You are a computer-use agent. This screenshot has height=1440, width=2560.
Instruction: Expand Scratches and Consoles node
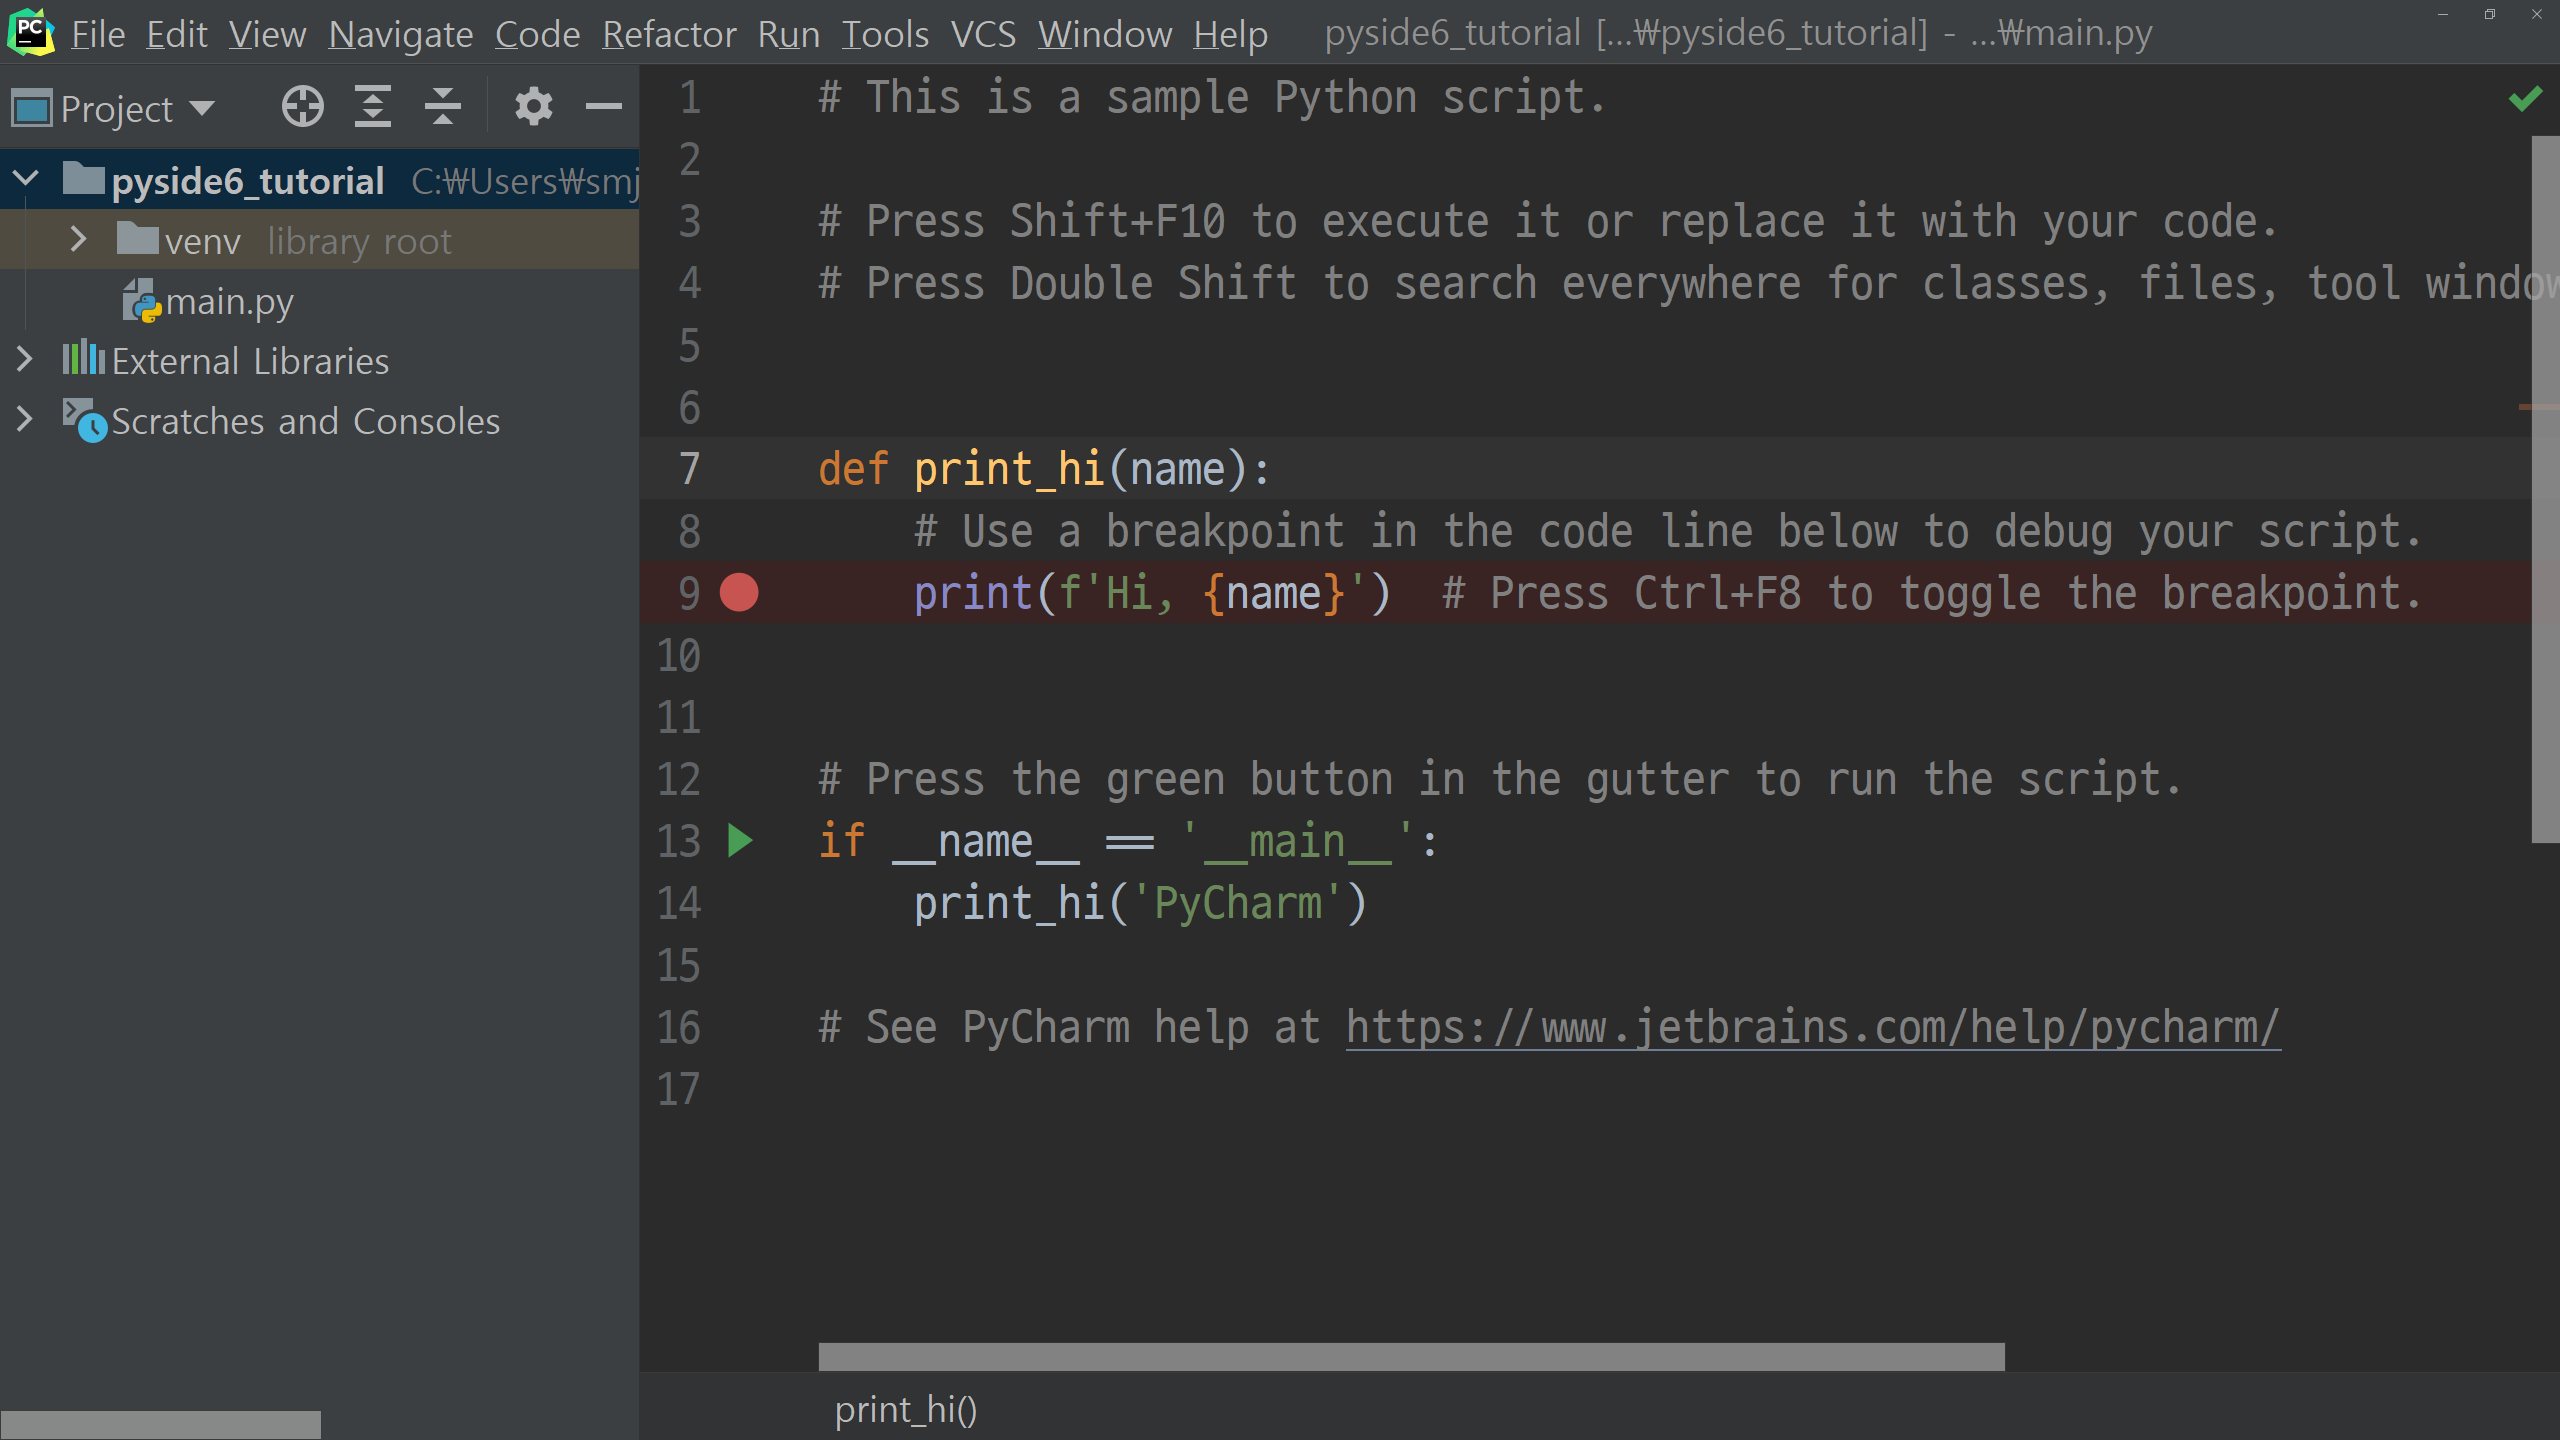pos(25,420)
